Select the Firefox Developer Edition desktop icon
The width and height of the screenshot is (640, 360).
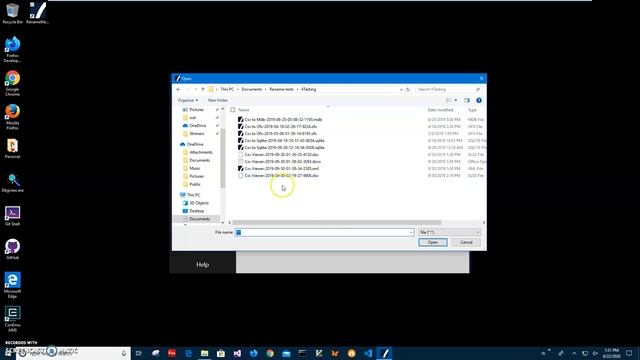coord(12,49)
